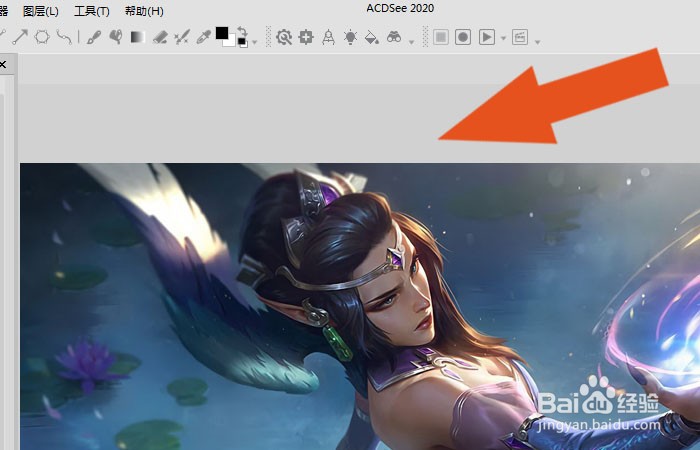
Task: Select the smart brush blob tool
Action: (x=116, y=37)
